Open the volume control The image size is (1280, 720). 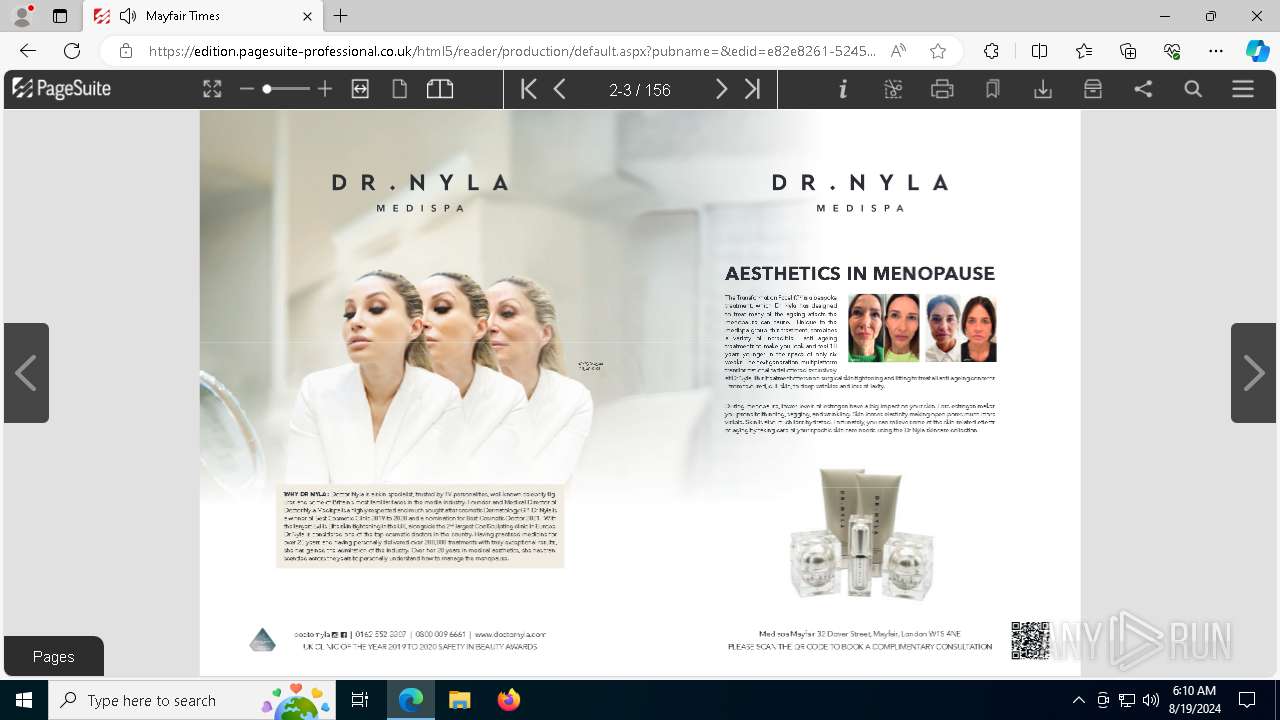1151,700
